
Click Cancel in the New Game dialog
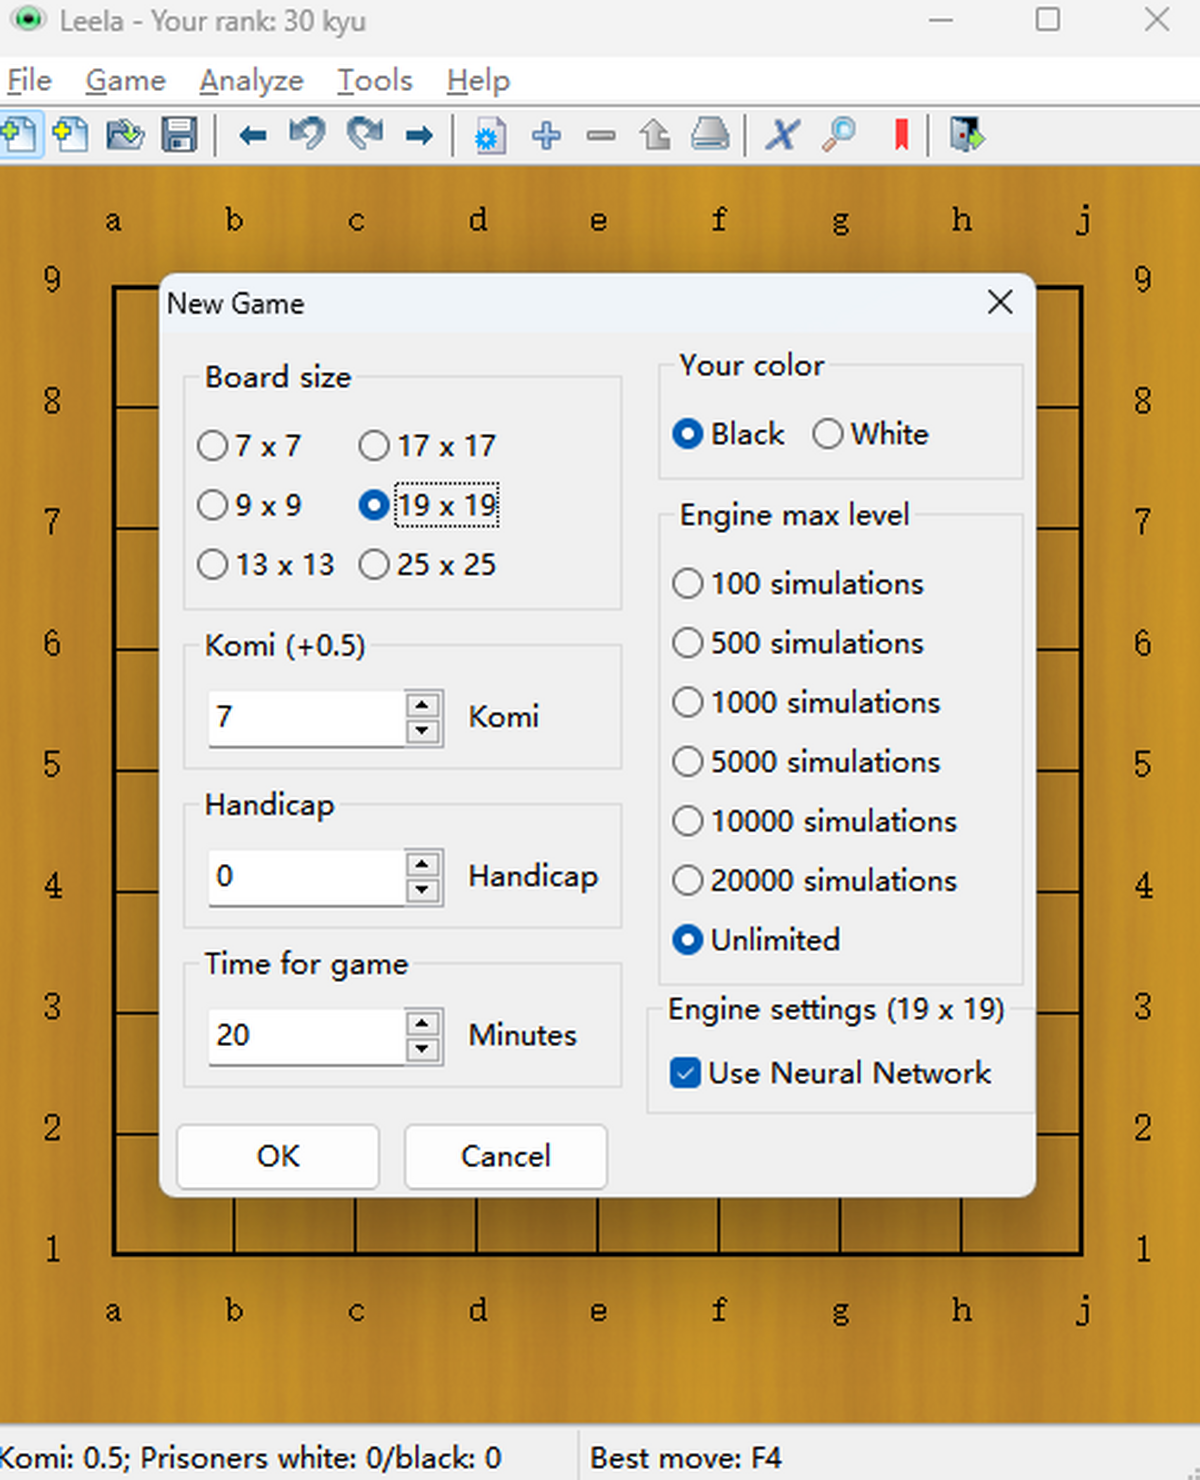pos(506,1156)
